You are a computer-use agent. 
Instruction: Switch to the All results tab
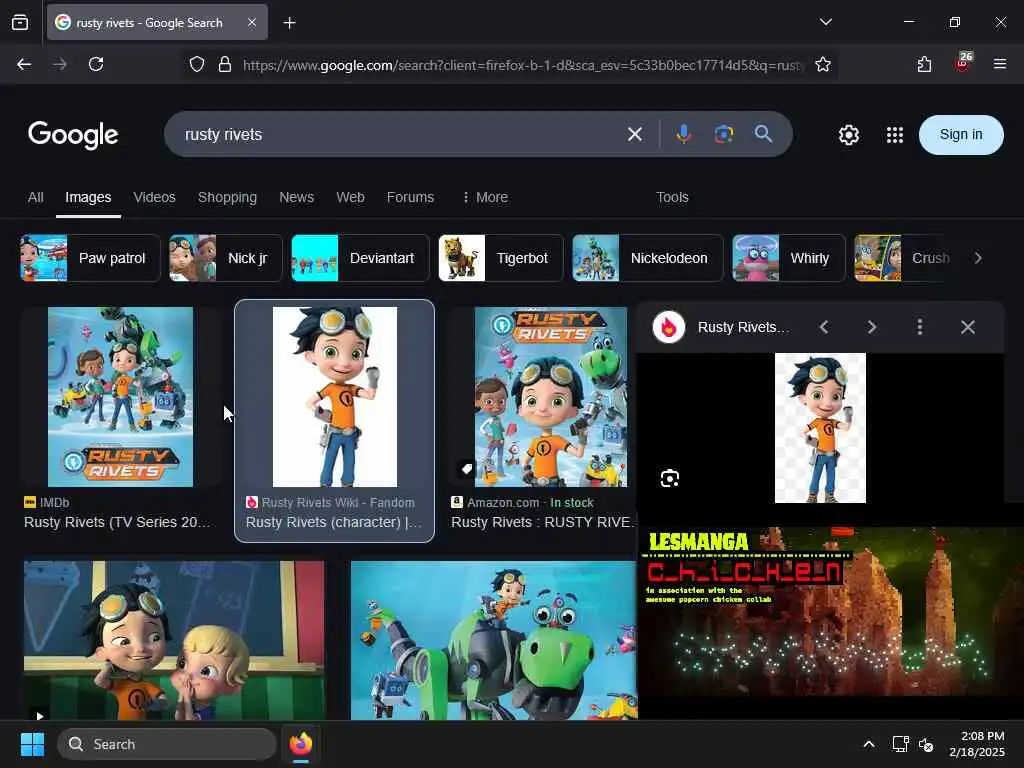[x=35, y=197]
